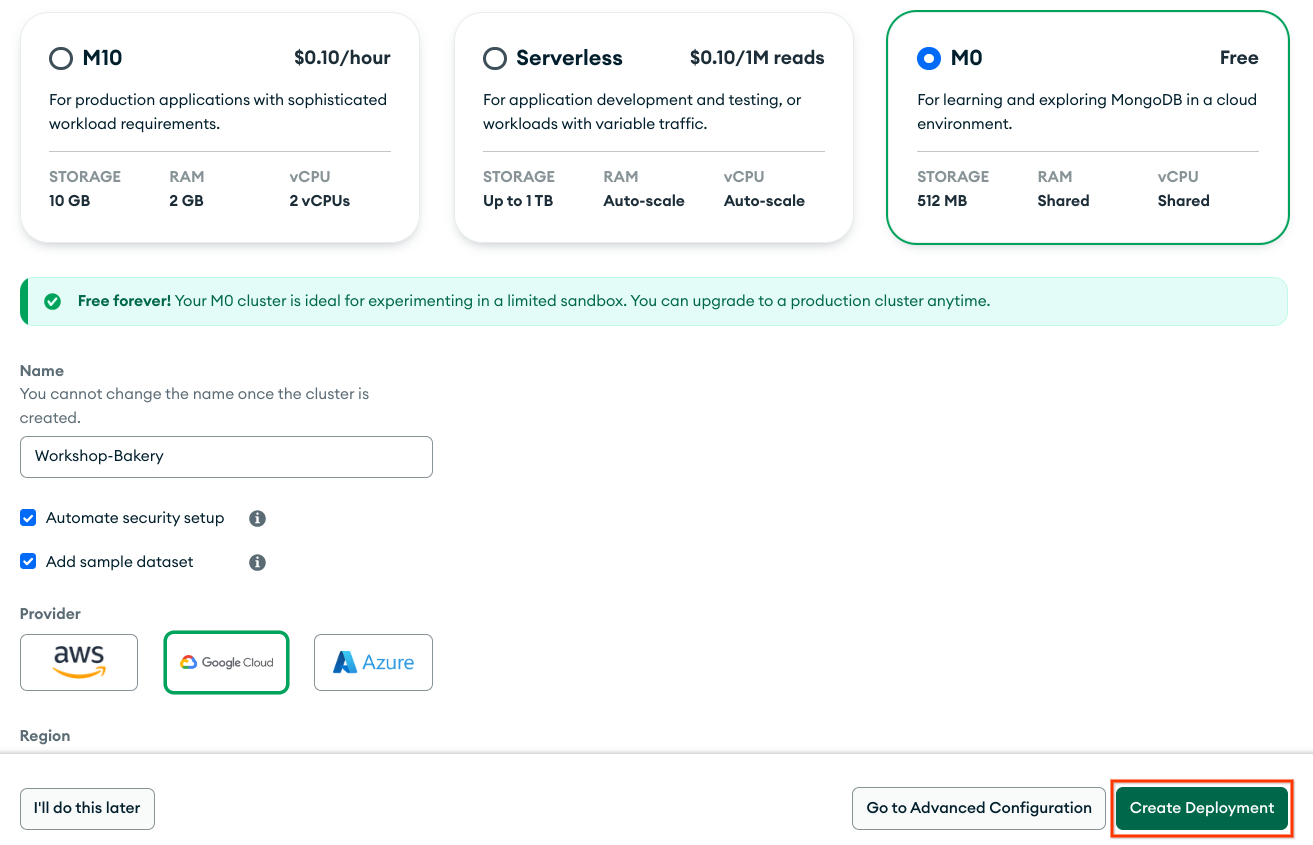Open info icon beside Add sample dataset

click(257, 562)
